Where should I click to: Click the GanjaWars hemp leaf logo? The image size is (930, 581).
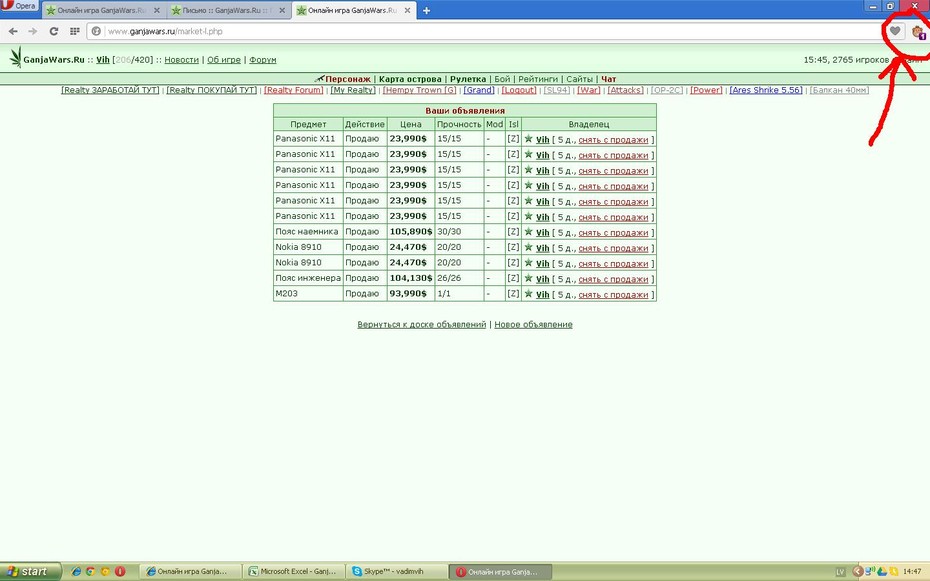coord(15,58)
